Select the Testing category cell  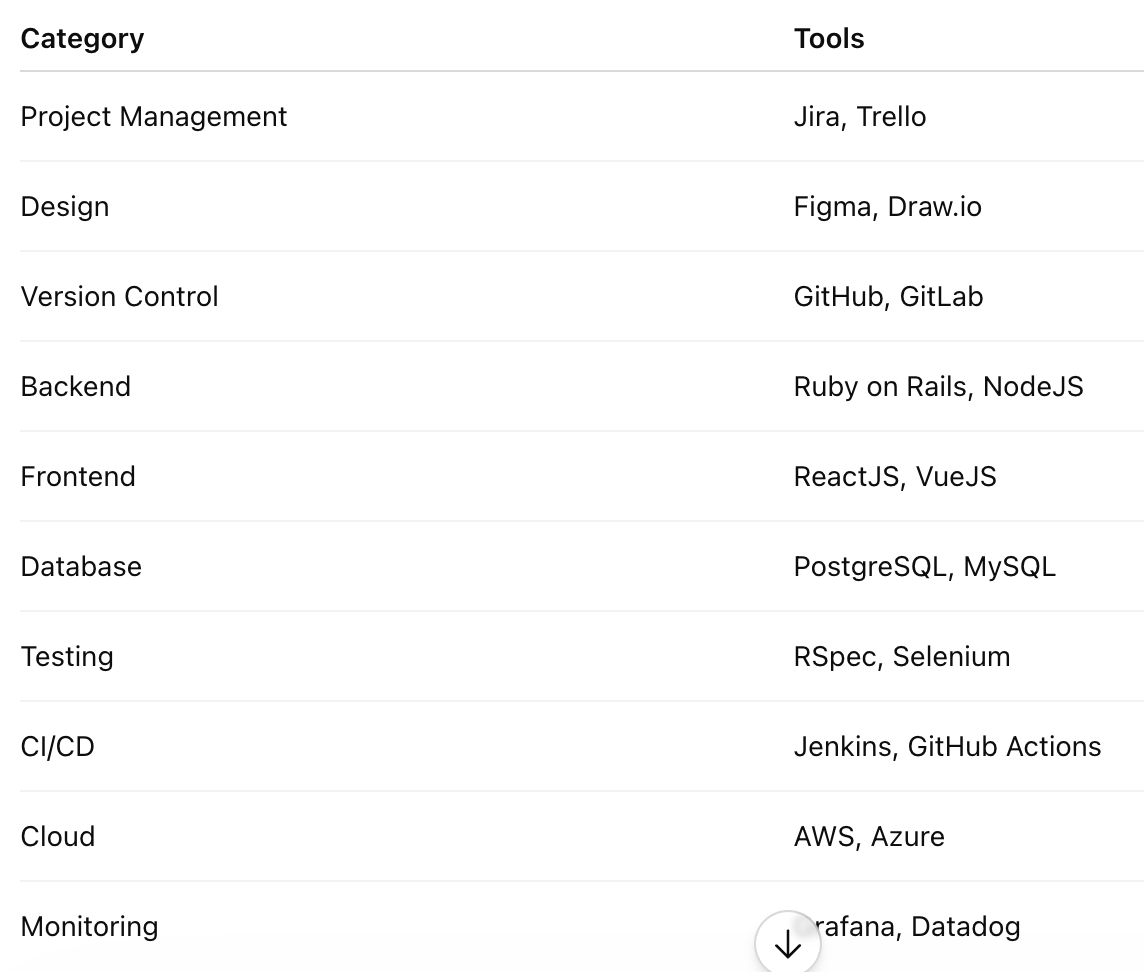(x=67, y=657)
